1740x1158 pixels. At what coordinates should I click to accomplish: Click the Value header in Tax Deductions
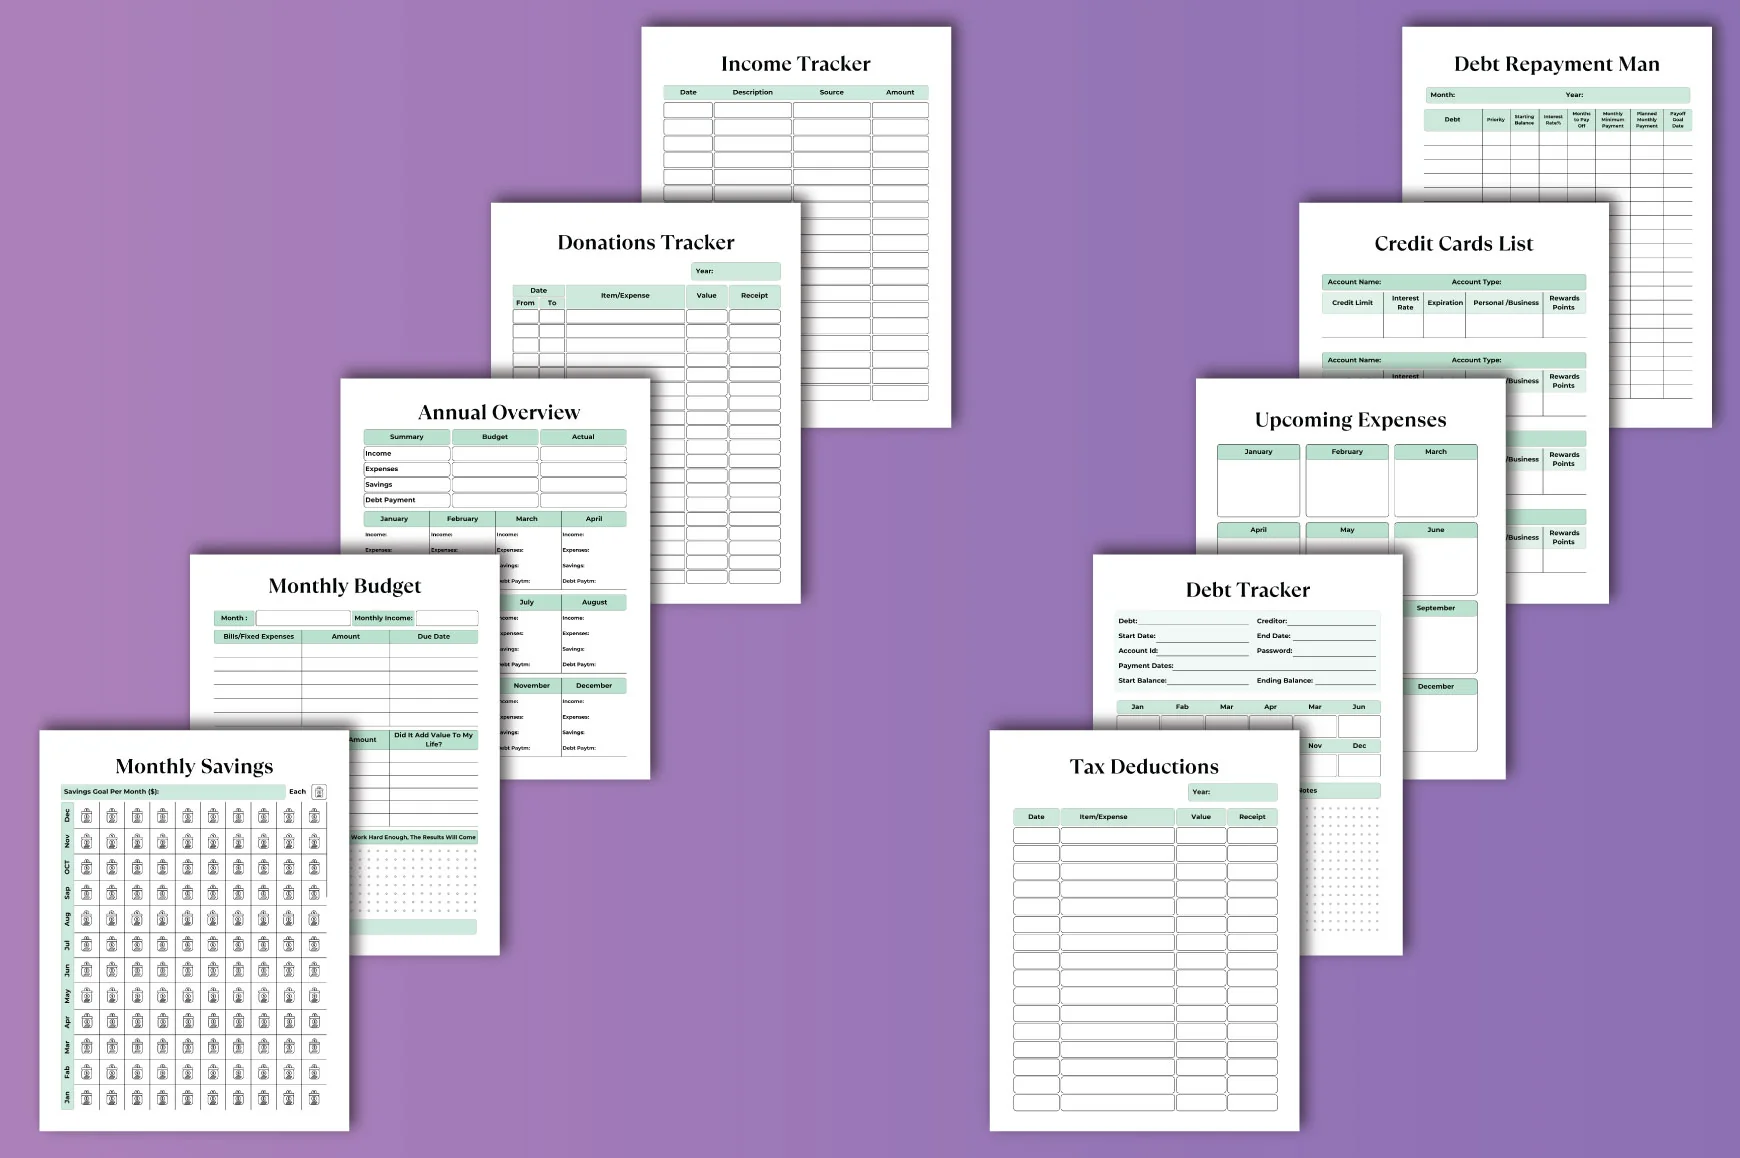coord(1201,817)
